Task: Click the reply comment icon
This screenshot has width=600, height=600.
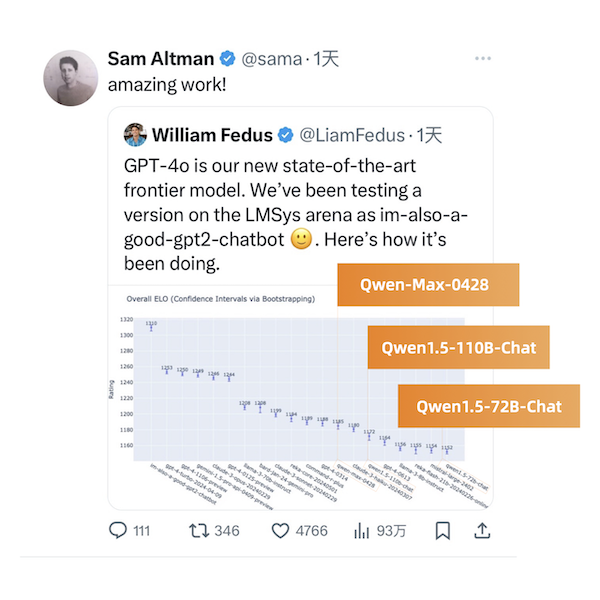Action: pyautogui.click(x=118, y=531)
